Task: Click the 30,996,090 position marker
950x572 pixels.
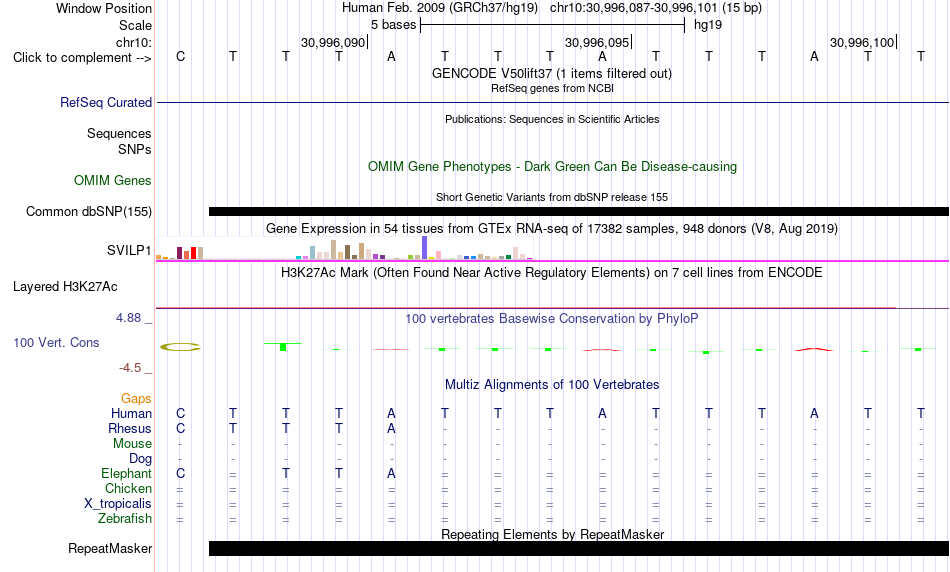Action: coord(334,42)
